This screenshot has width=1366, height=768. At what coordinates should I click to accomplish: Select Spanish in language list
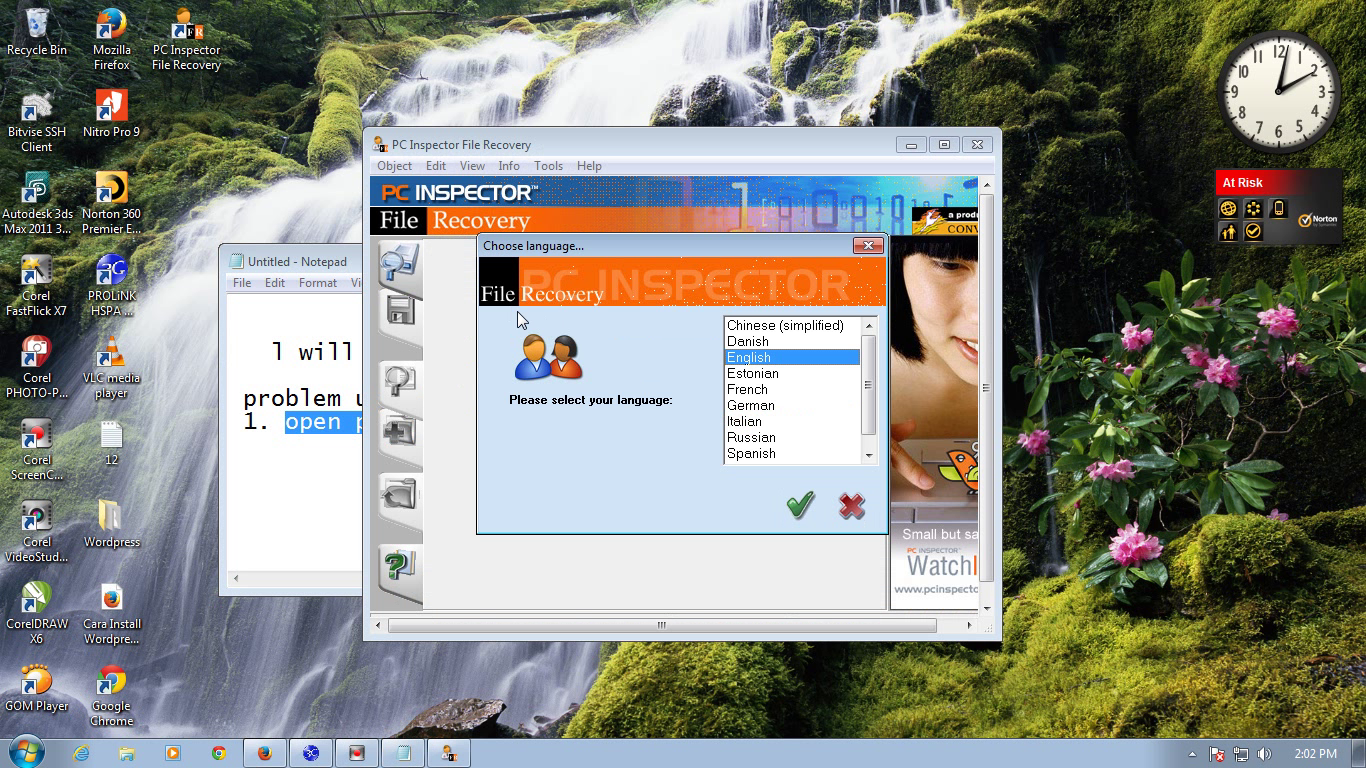(x=792, y=453)
